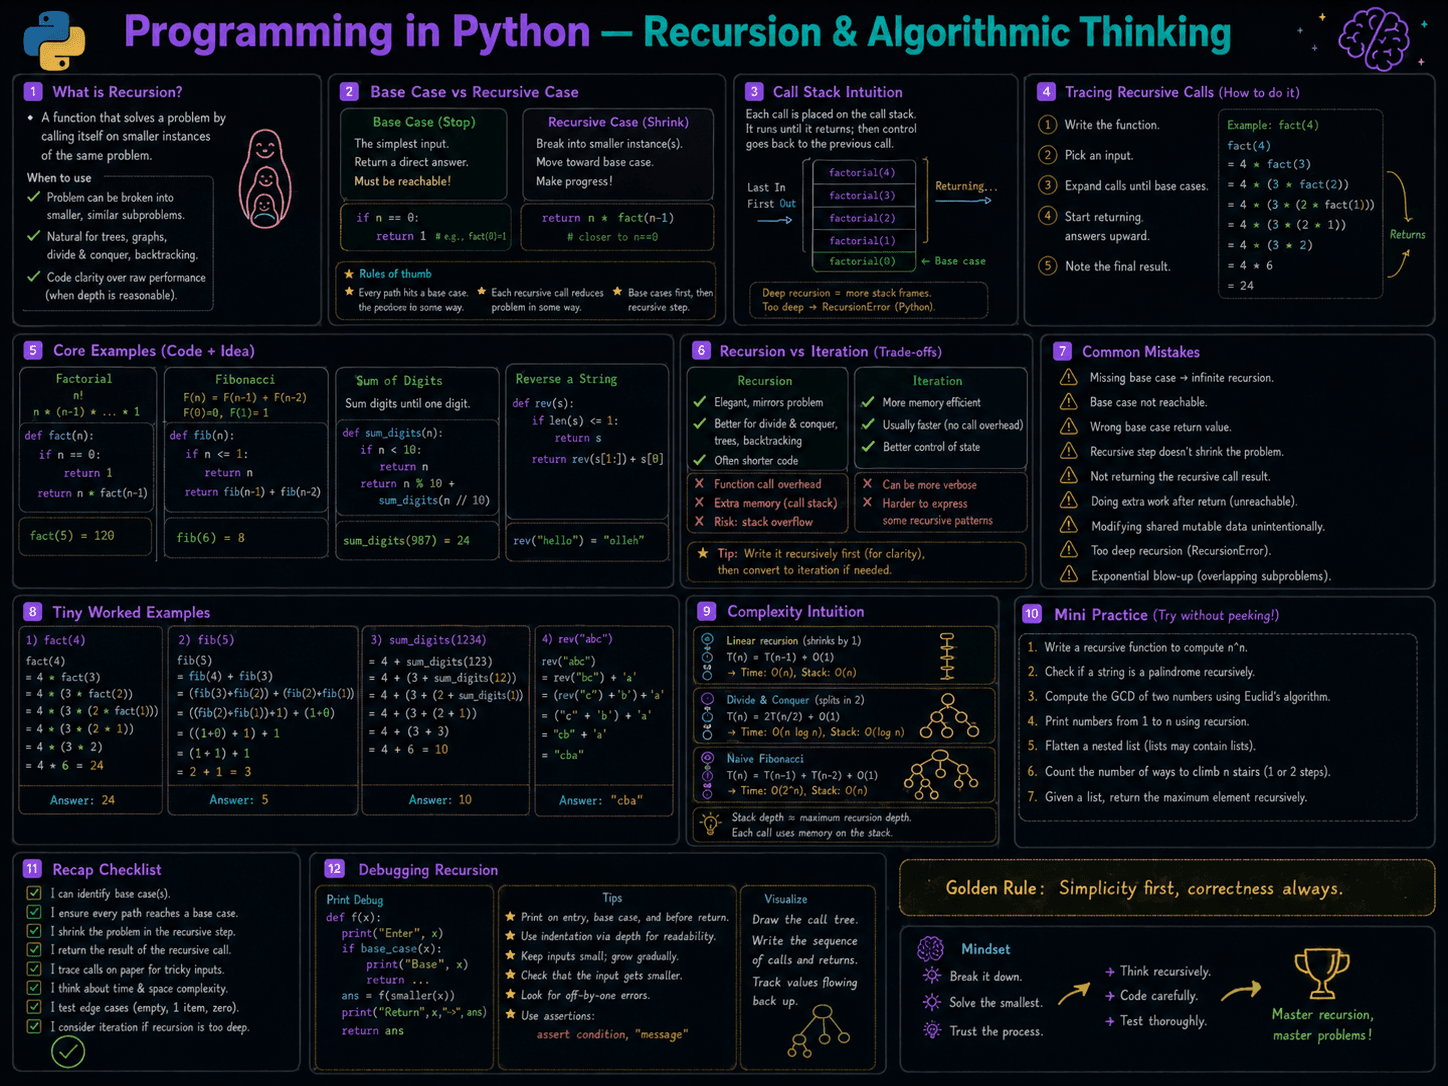Toggle checkbox I shrink the problem in the recursive step
Image resolution: width=1448 pixels, height=1086 pixels.
[34, 931]
